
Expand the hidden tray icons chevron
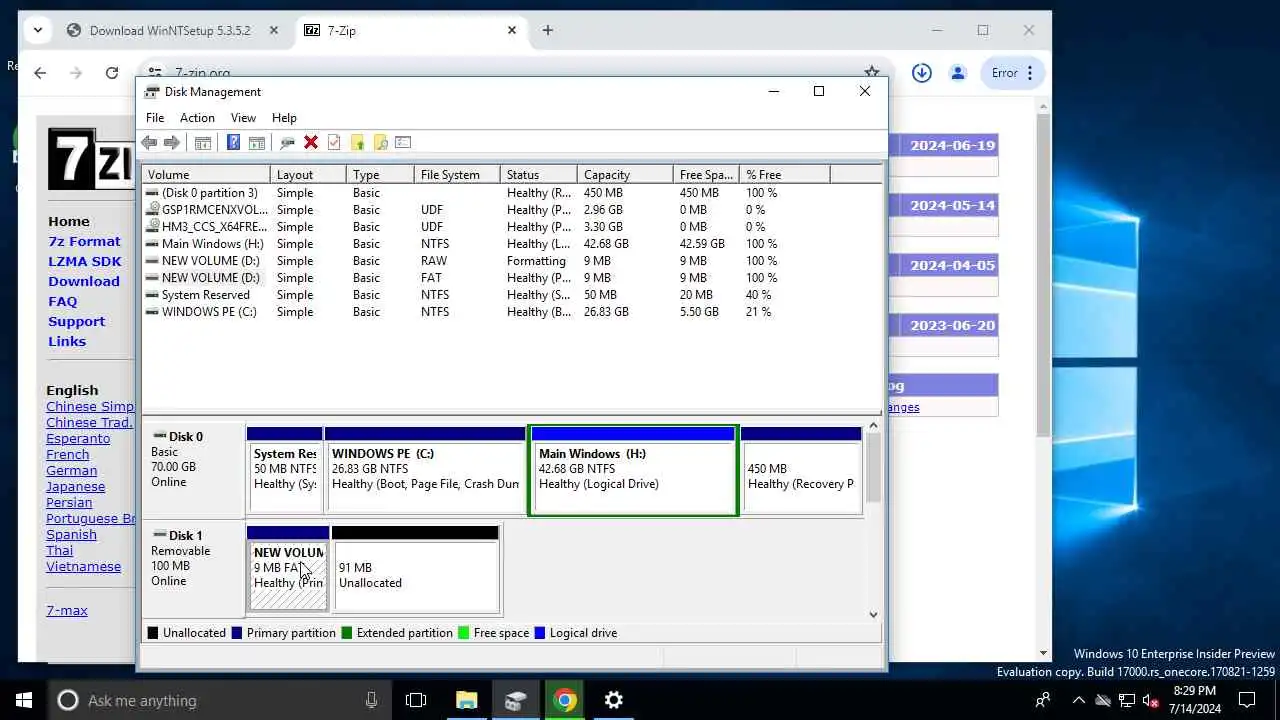pos(1079,700)
